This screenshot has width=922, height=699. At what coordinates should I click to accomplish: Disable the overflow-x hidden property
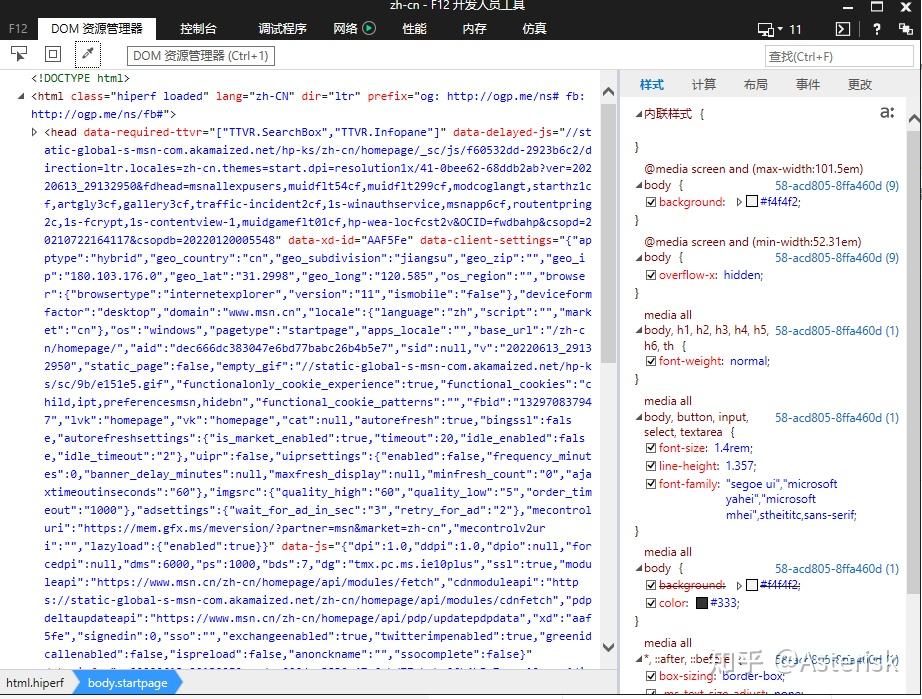coord(651,274)
